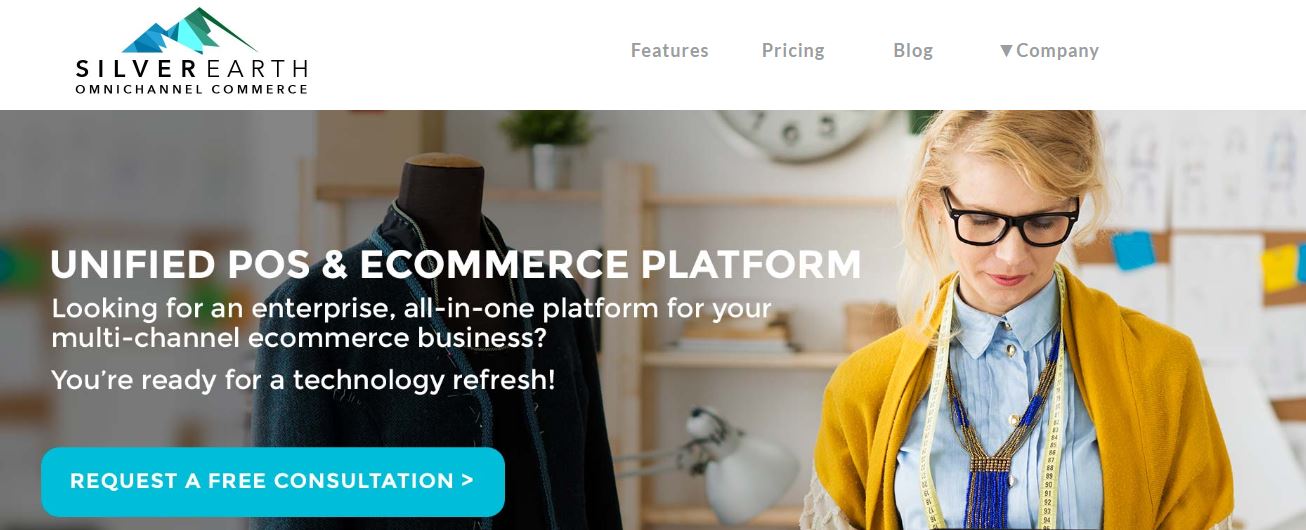Request a free consultation button
This screenshot has height=530, width=1306.
(x=273, y=481)
